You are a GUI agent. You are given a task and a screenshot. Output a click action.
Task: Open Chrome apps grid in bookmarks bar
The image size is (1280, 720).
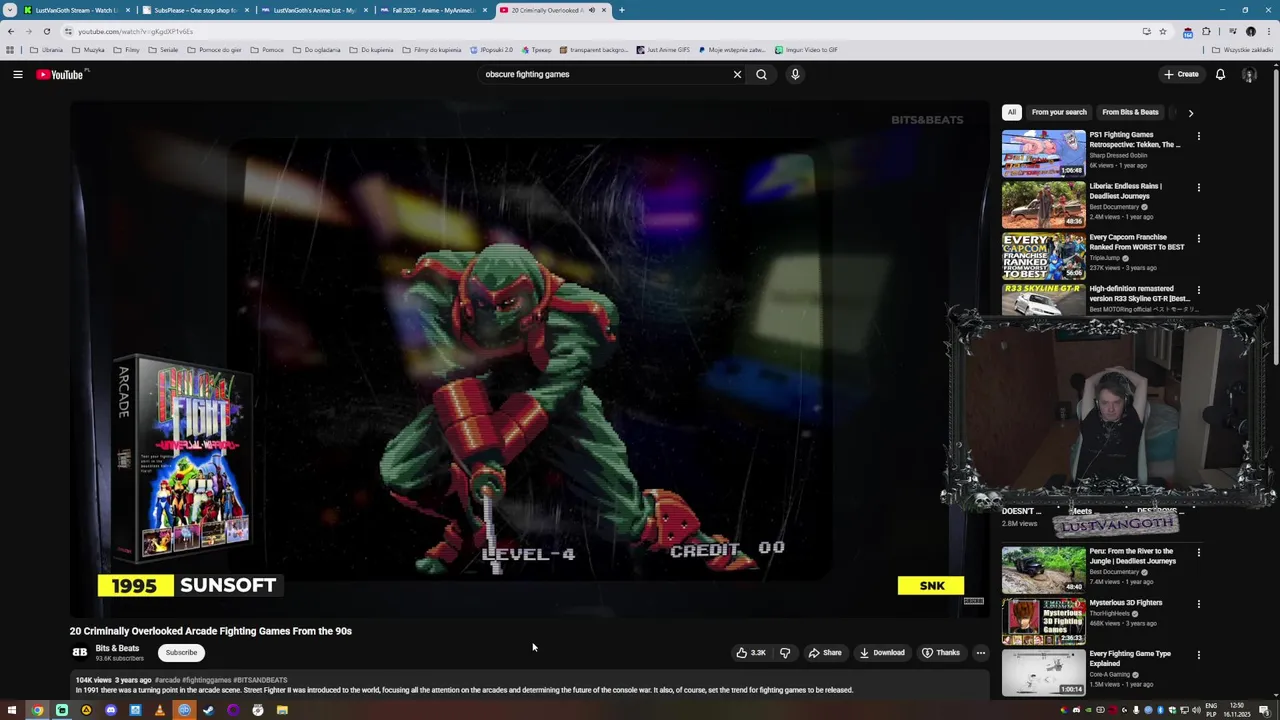[10, 50]
